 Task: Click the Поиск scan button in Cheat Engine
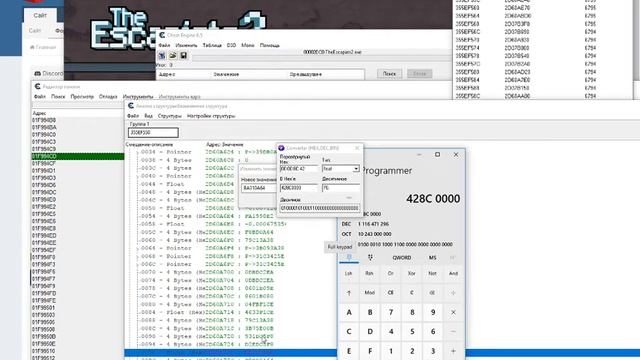click(389, 74)
